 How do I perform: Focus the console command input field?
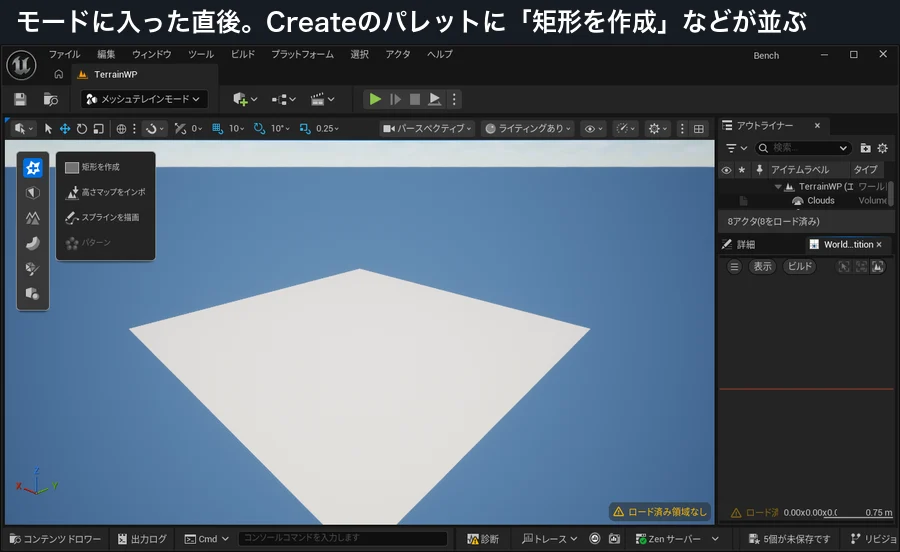(x=343, y=538)
